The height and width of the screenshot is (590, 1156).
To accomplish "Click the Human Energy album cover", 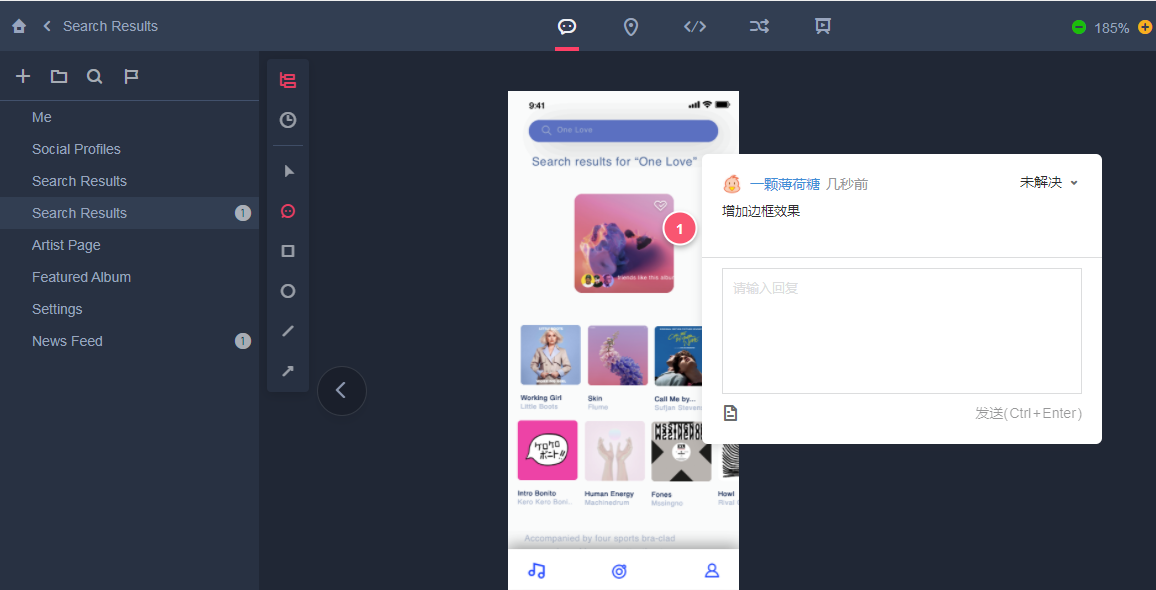I will pyautogui.click(x=615, y=451).
